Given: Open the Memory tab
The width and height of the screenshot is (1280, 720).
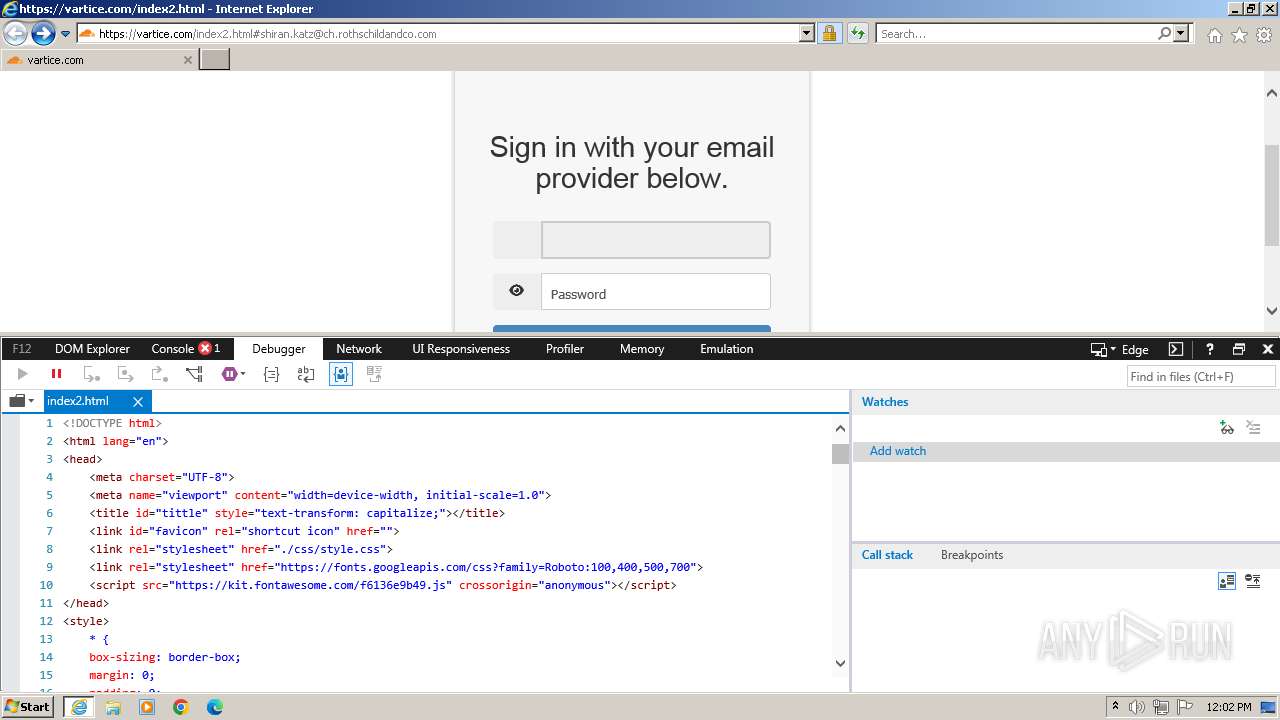Looking at the screenshot, I should click(x=642, y=349).
